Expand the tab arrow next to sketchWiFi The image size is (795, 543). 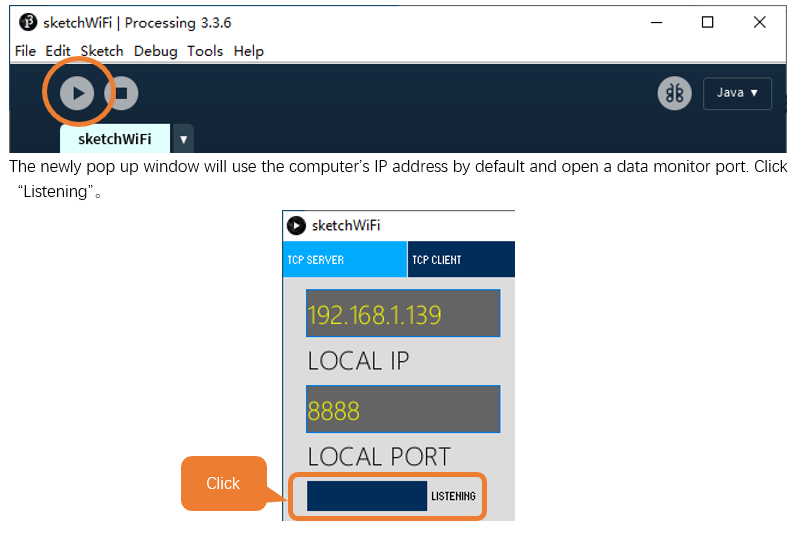coord(184,138)
